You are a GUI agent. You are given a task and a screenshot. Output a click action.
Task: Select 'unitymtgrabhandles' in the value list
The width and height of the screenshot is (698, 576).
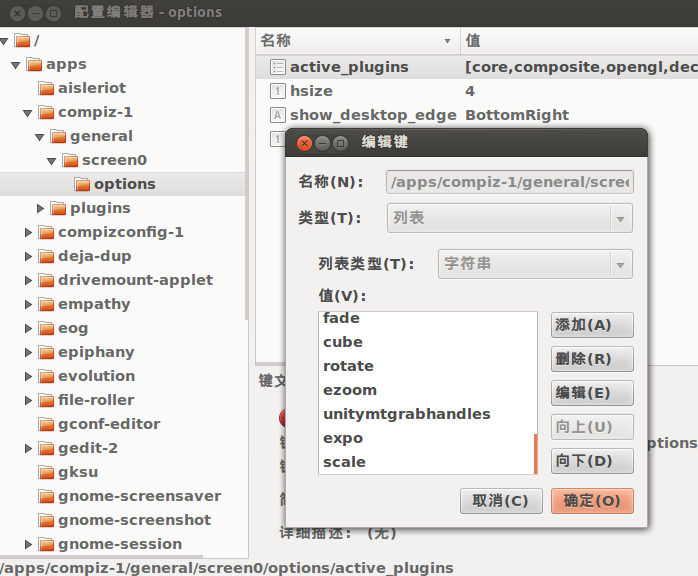(427, 414)
